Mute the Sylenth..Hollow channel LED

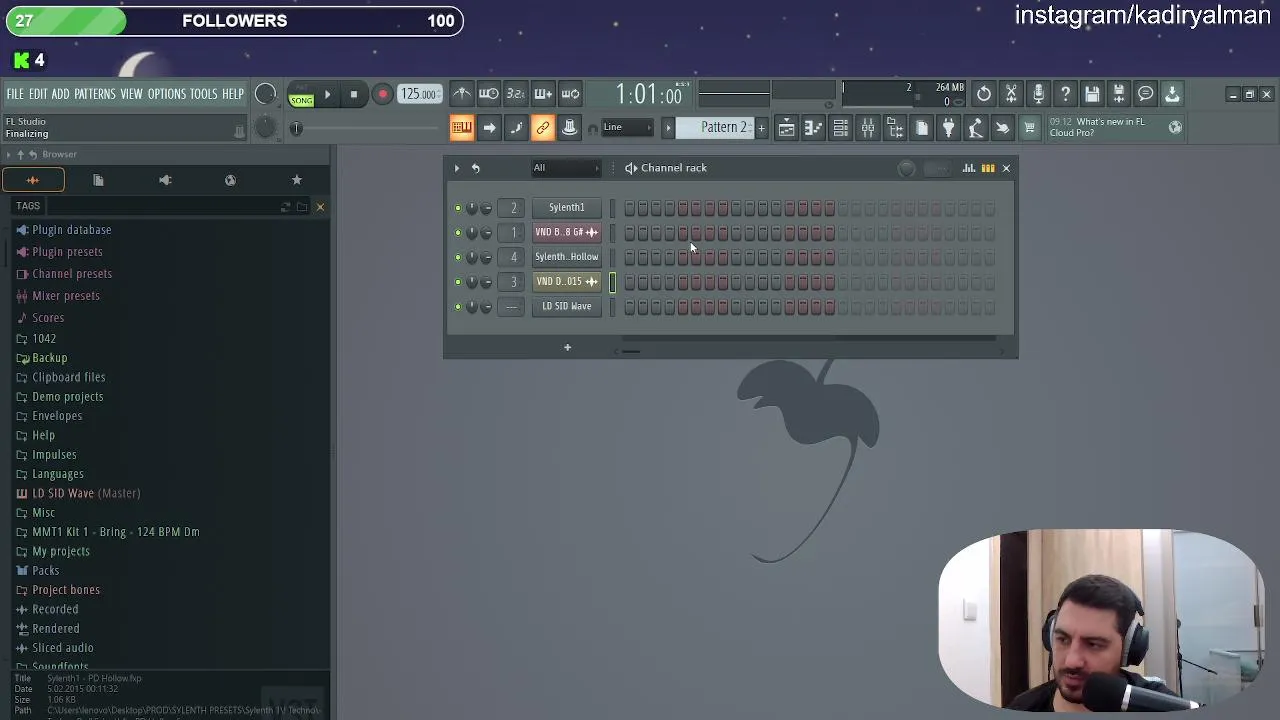(x=458, y=257)
